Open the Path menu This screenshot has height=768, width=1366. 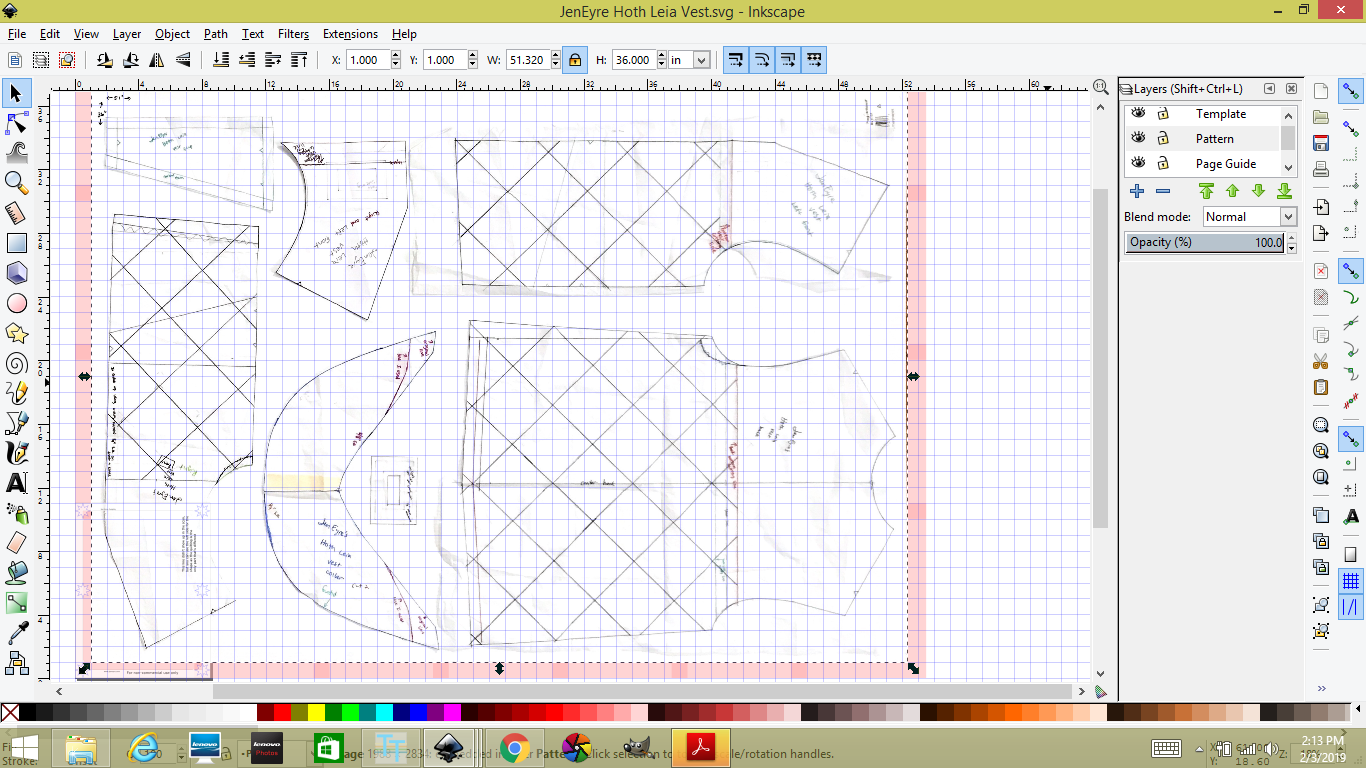(x=216, y=34)
